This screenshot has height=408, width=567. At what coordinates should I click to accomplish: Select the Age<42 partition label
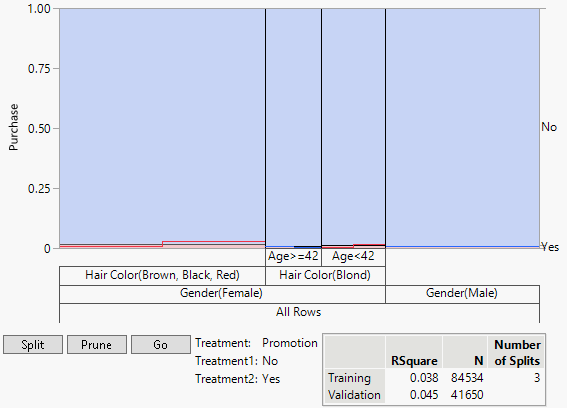click(353, 256)
